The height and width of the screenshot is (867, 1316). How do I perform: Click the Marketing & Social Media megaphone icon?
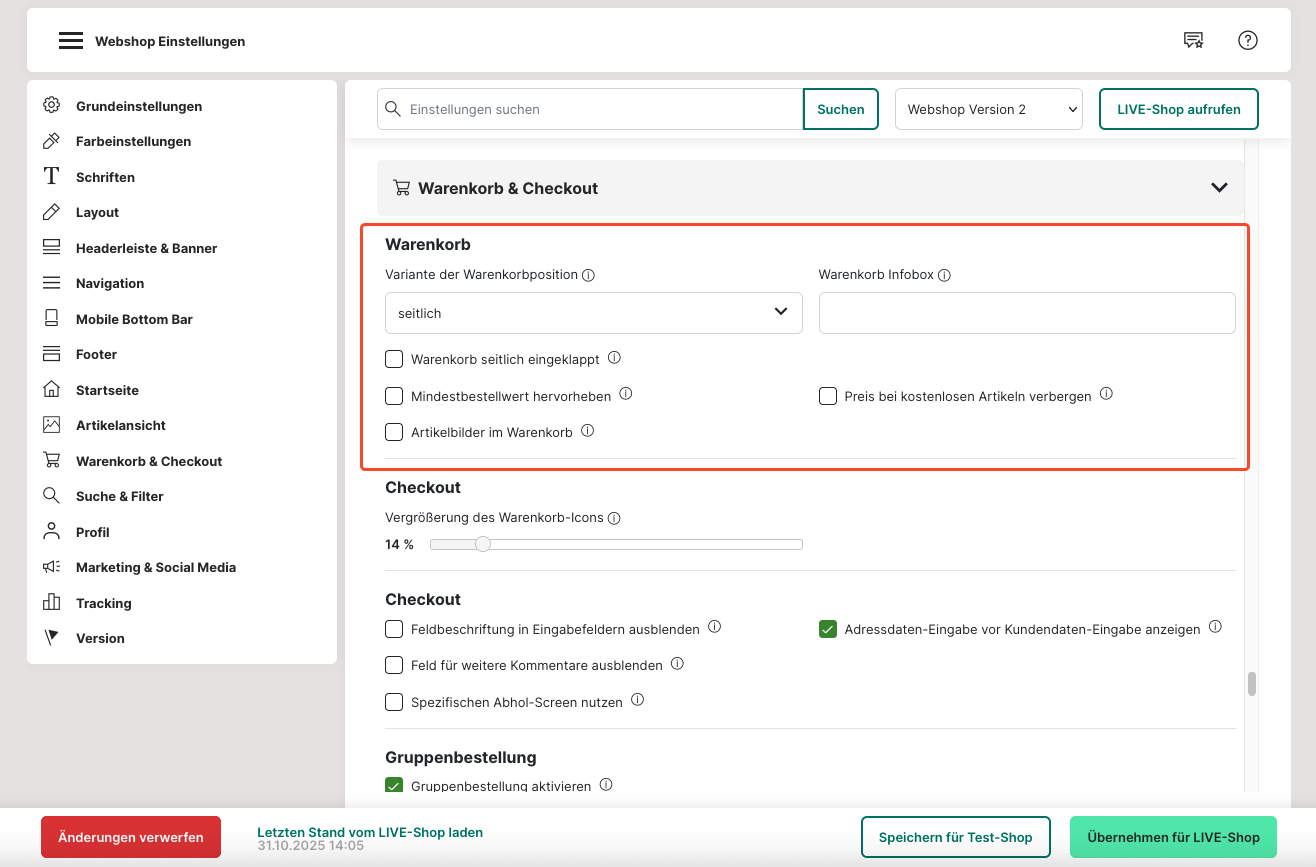pos(51,567)
